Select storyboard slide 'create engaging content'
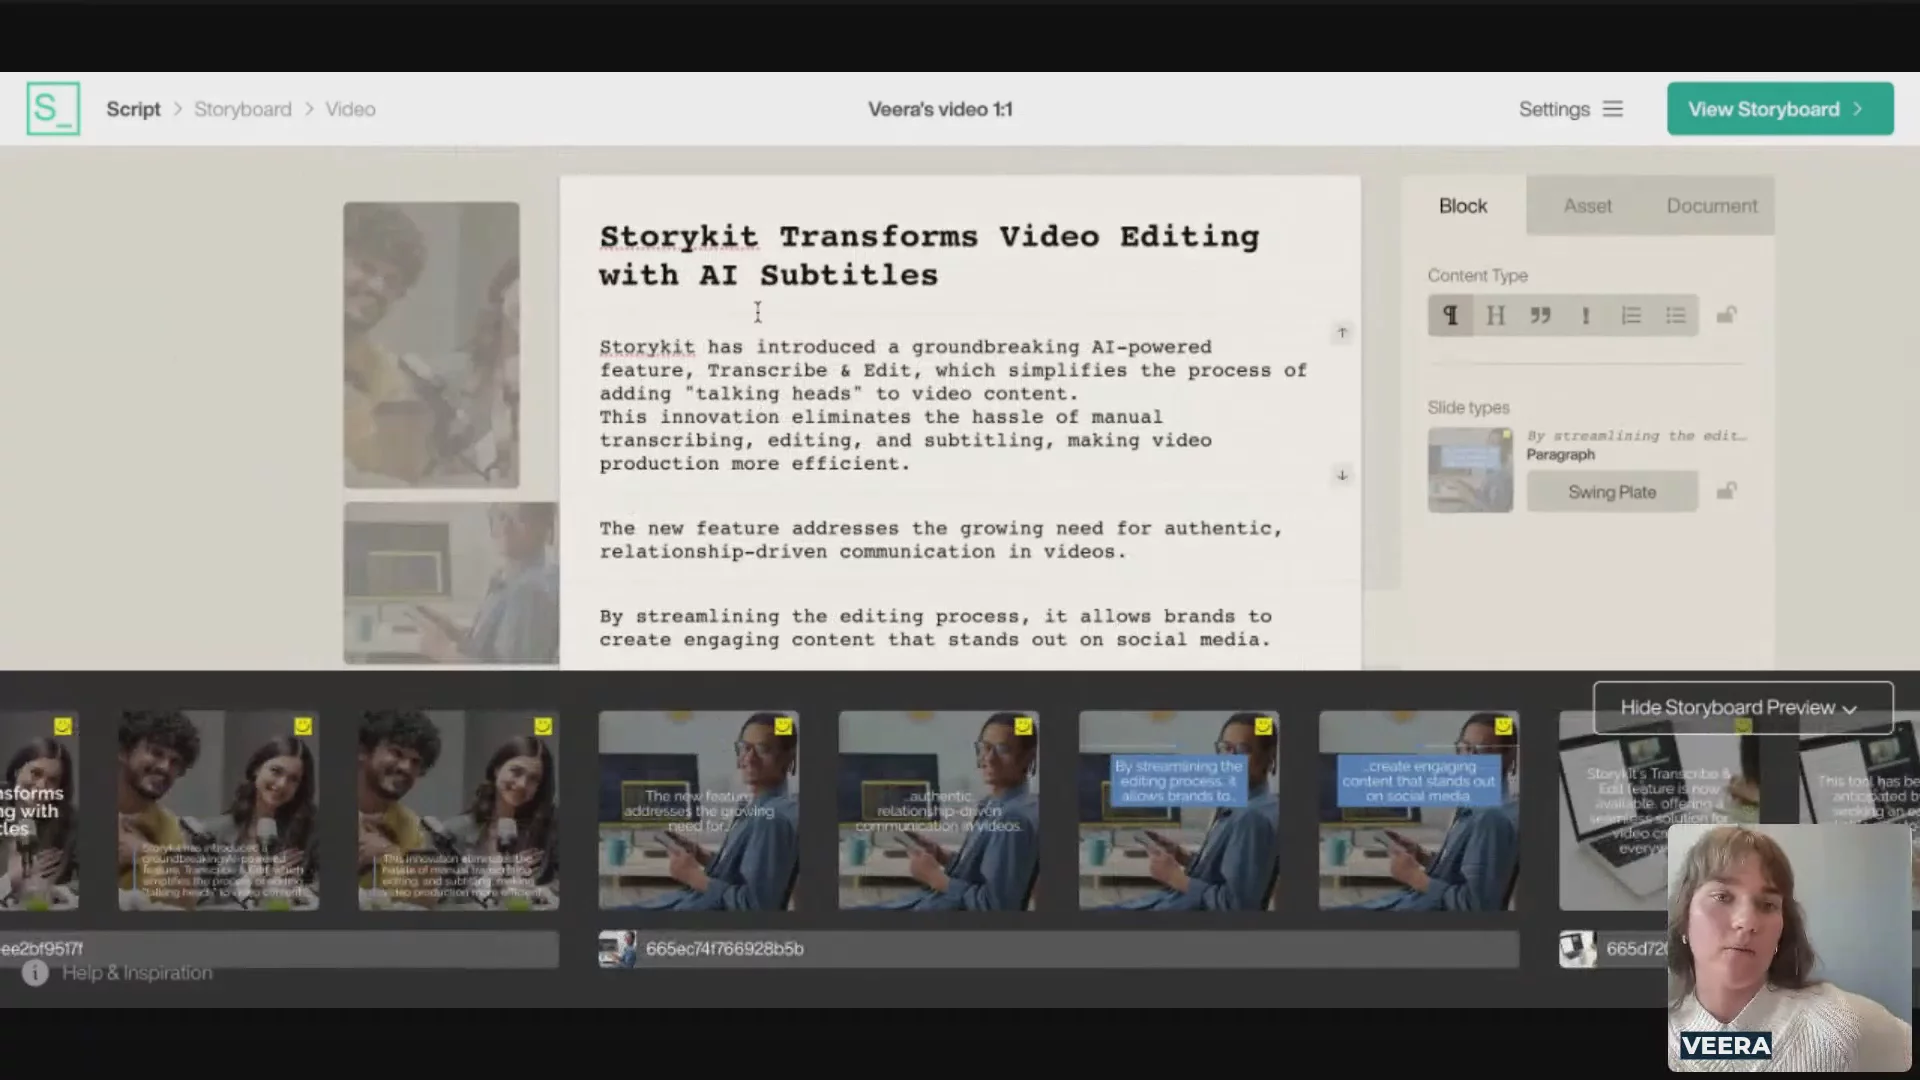This screenshot has width=1920, height=1080. click(x=1419, y=811)
